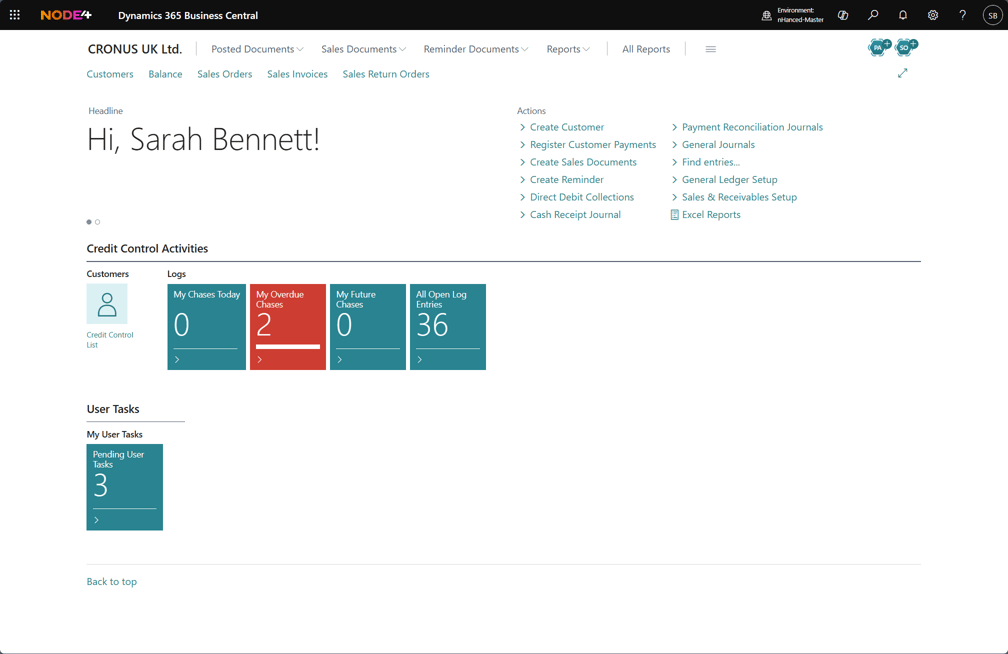Open Direct Debit Collections
Image resolution: width=1008 pixels, height=654 pixels.
582,197
